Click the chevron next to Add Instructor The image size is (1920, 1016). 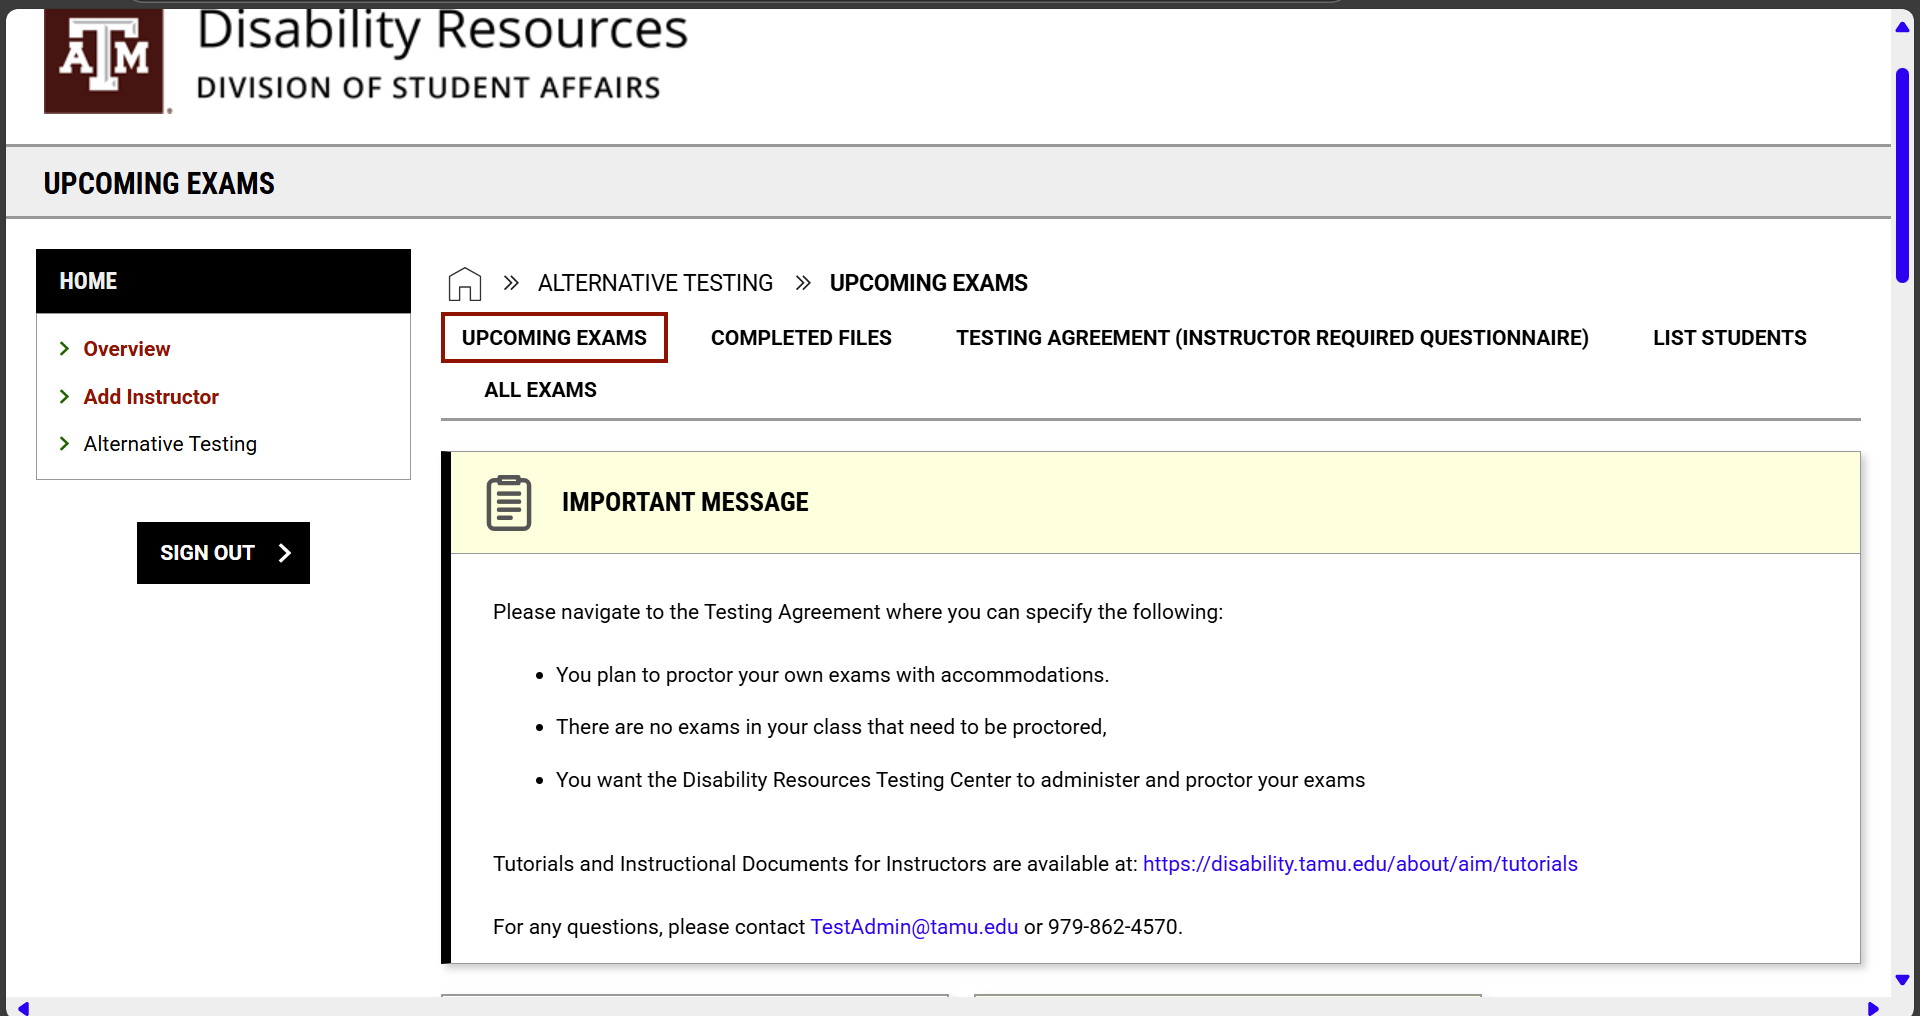[64, 397]
